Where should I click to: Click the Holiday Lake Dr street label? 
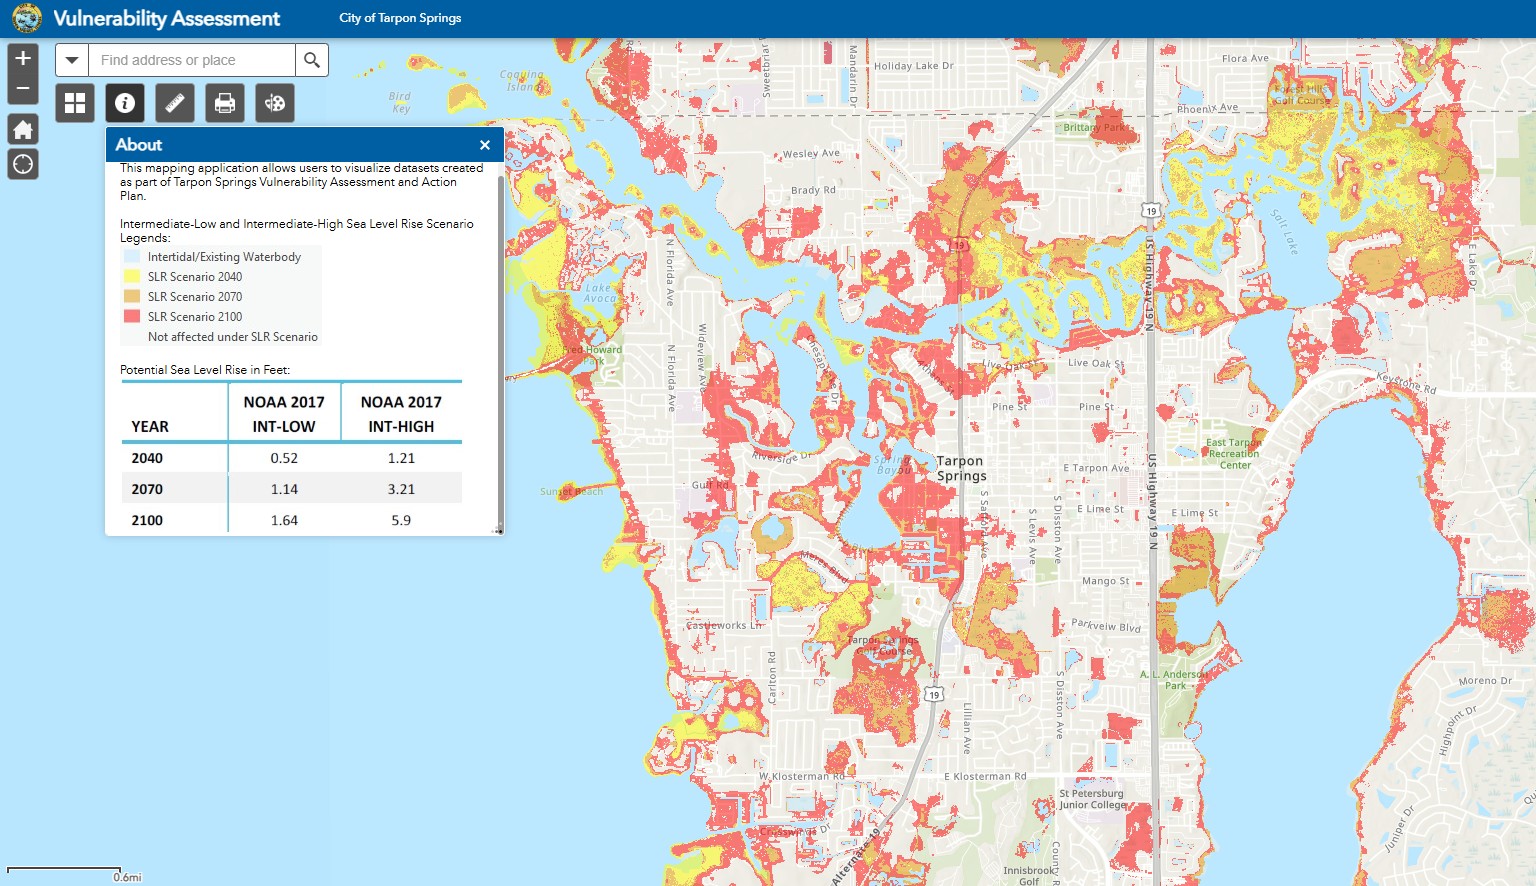click(x=914, y=66)
